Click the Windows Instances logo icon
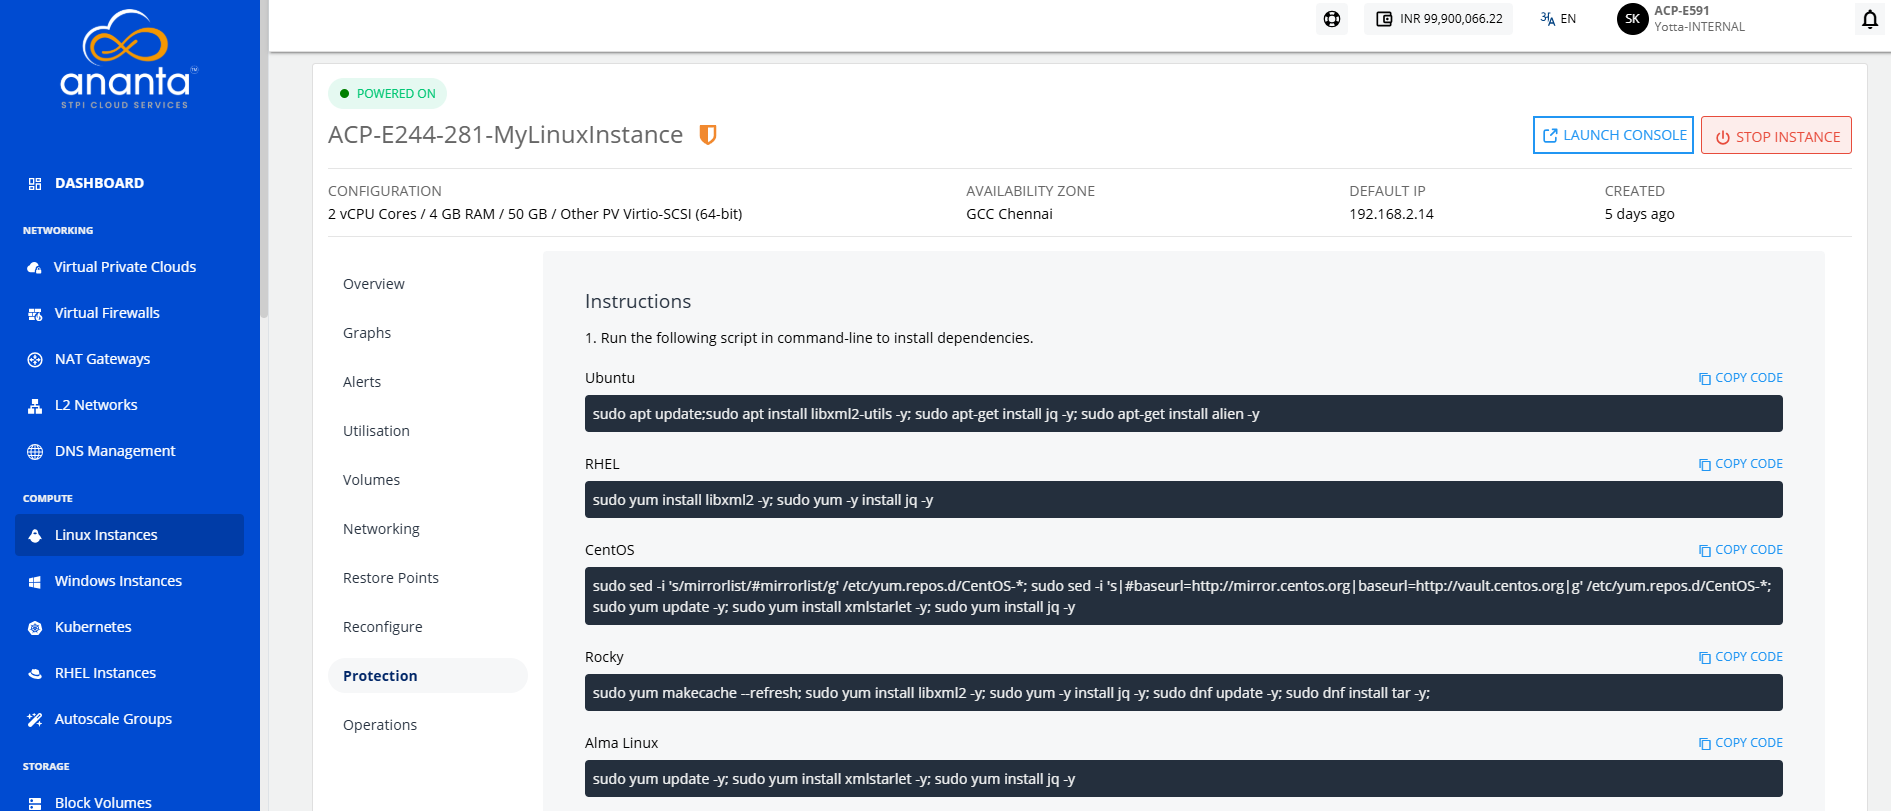 click(x=35, y=582)
